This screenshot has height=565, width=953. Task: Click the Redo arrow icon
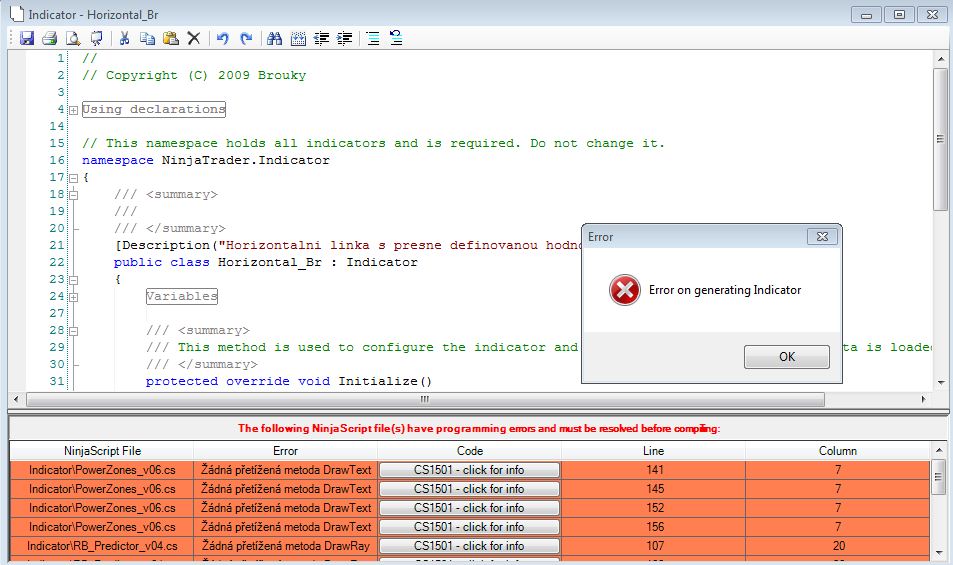246,38
